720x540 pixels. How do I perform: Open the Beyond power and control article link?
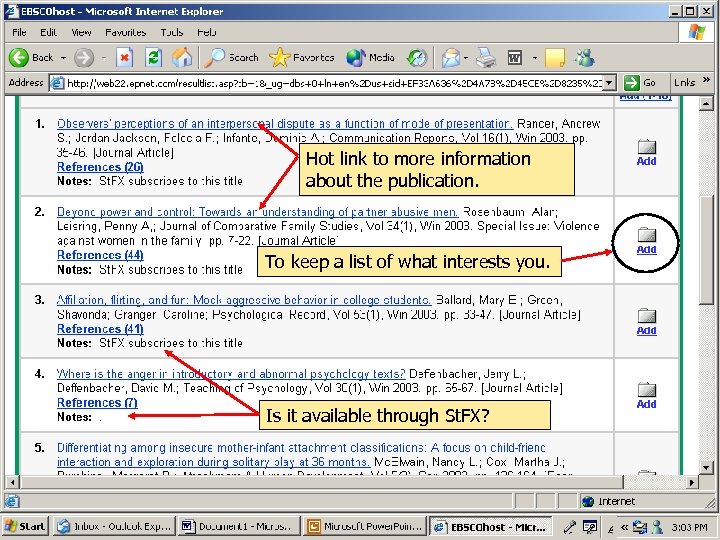pyautogui.click(x=258, y=212)
